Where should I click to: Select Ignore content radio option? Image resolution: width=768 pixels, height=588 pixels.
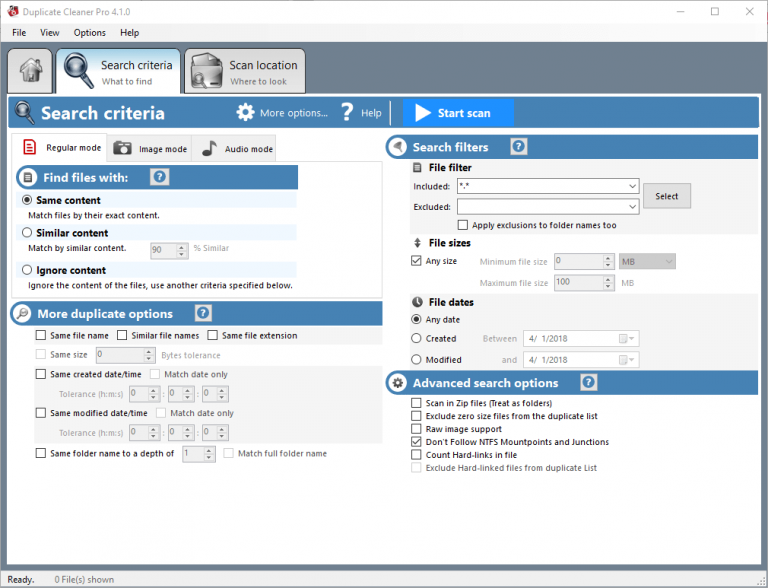(27, 270)
